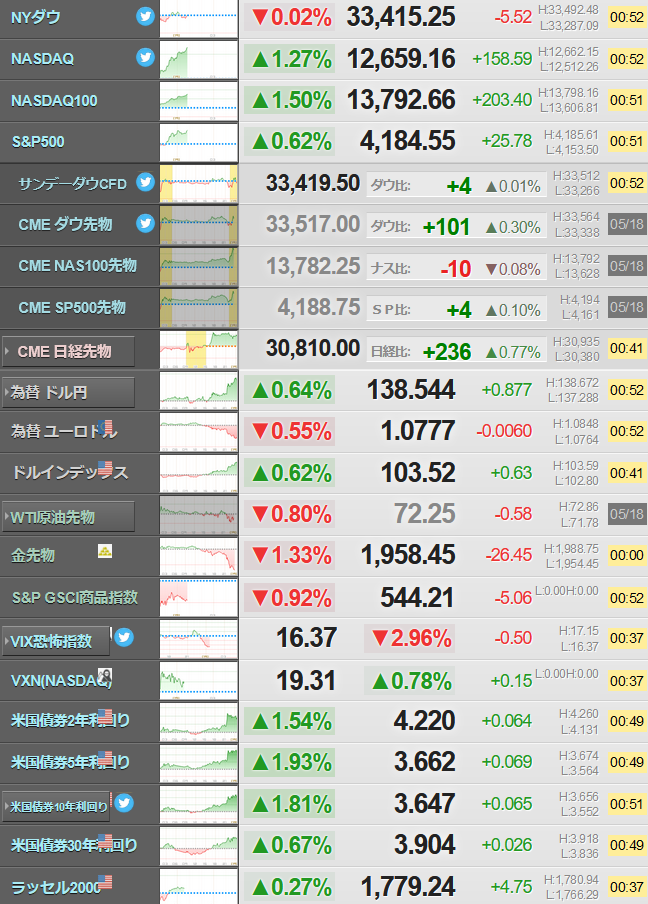Click the US flag on ラッセル2000
The height and width of the screenshot is (904, 648).
coord(105,882)
